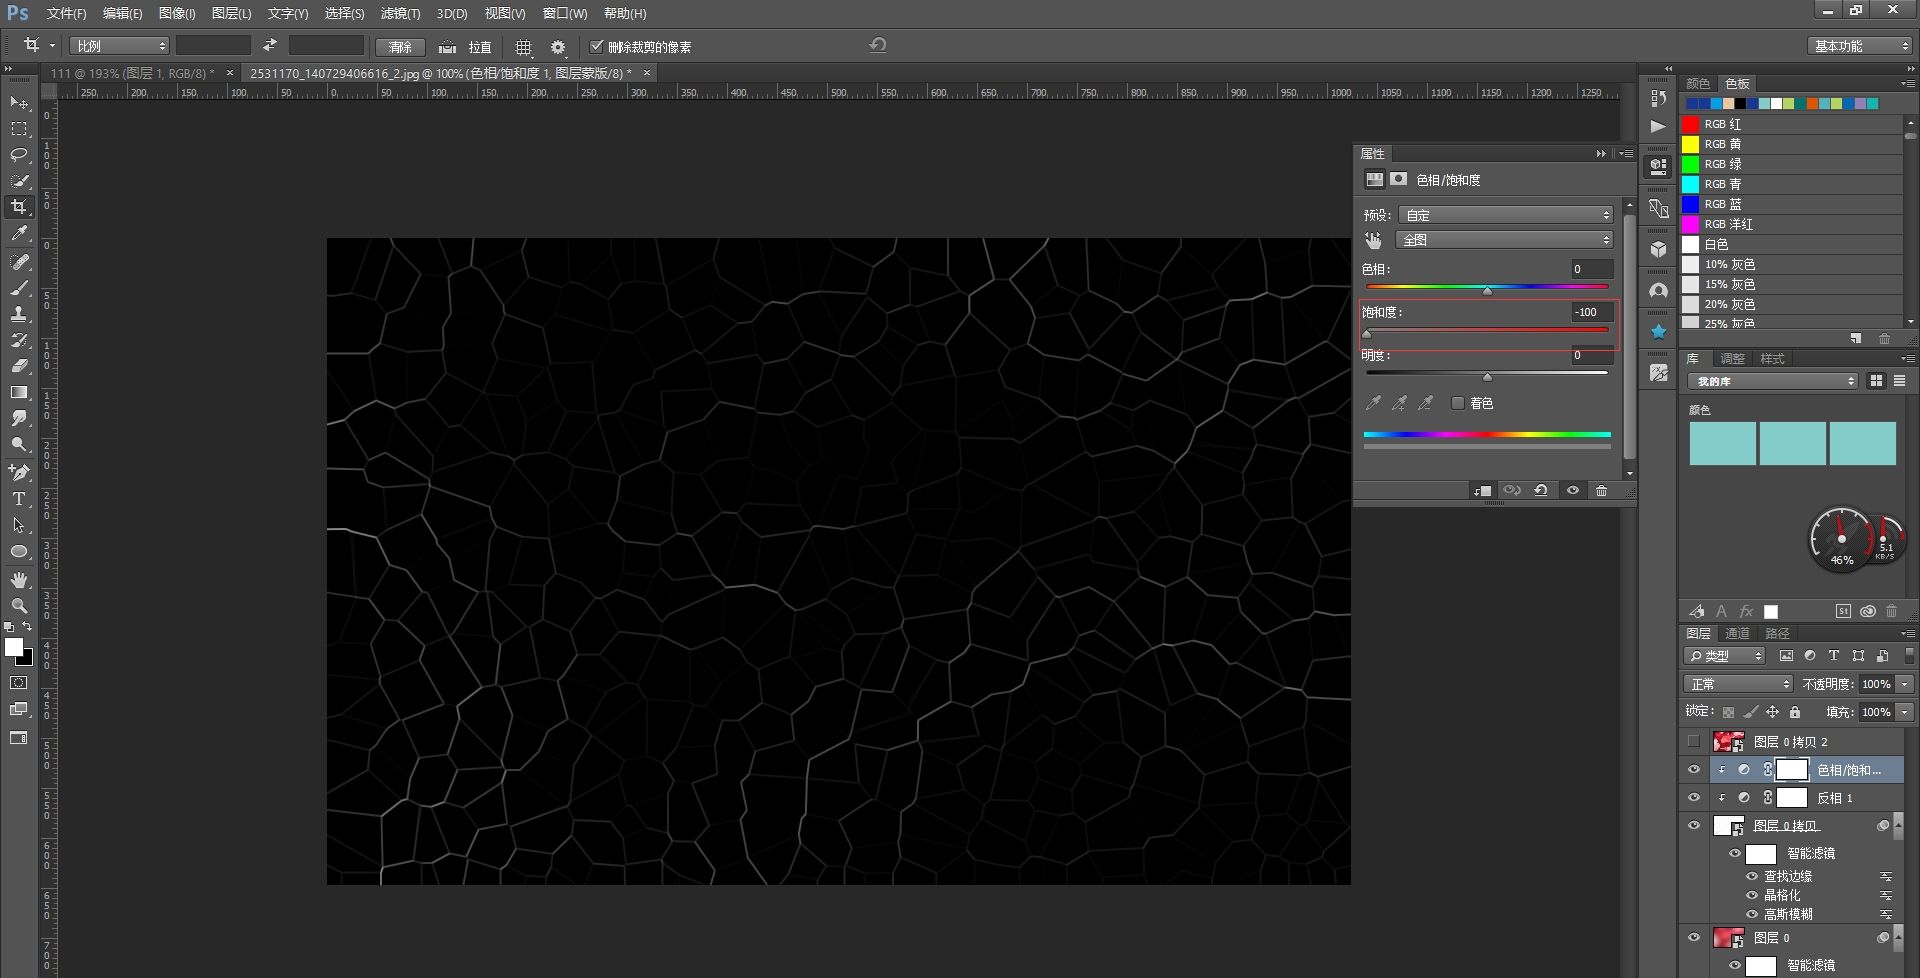
Task: Click the hue 色相 slider handle
Action: (x=1487, y=291)
